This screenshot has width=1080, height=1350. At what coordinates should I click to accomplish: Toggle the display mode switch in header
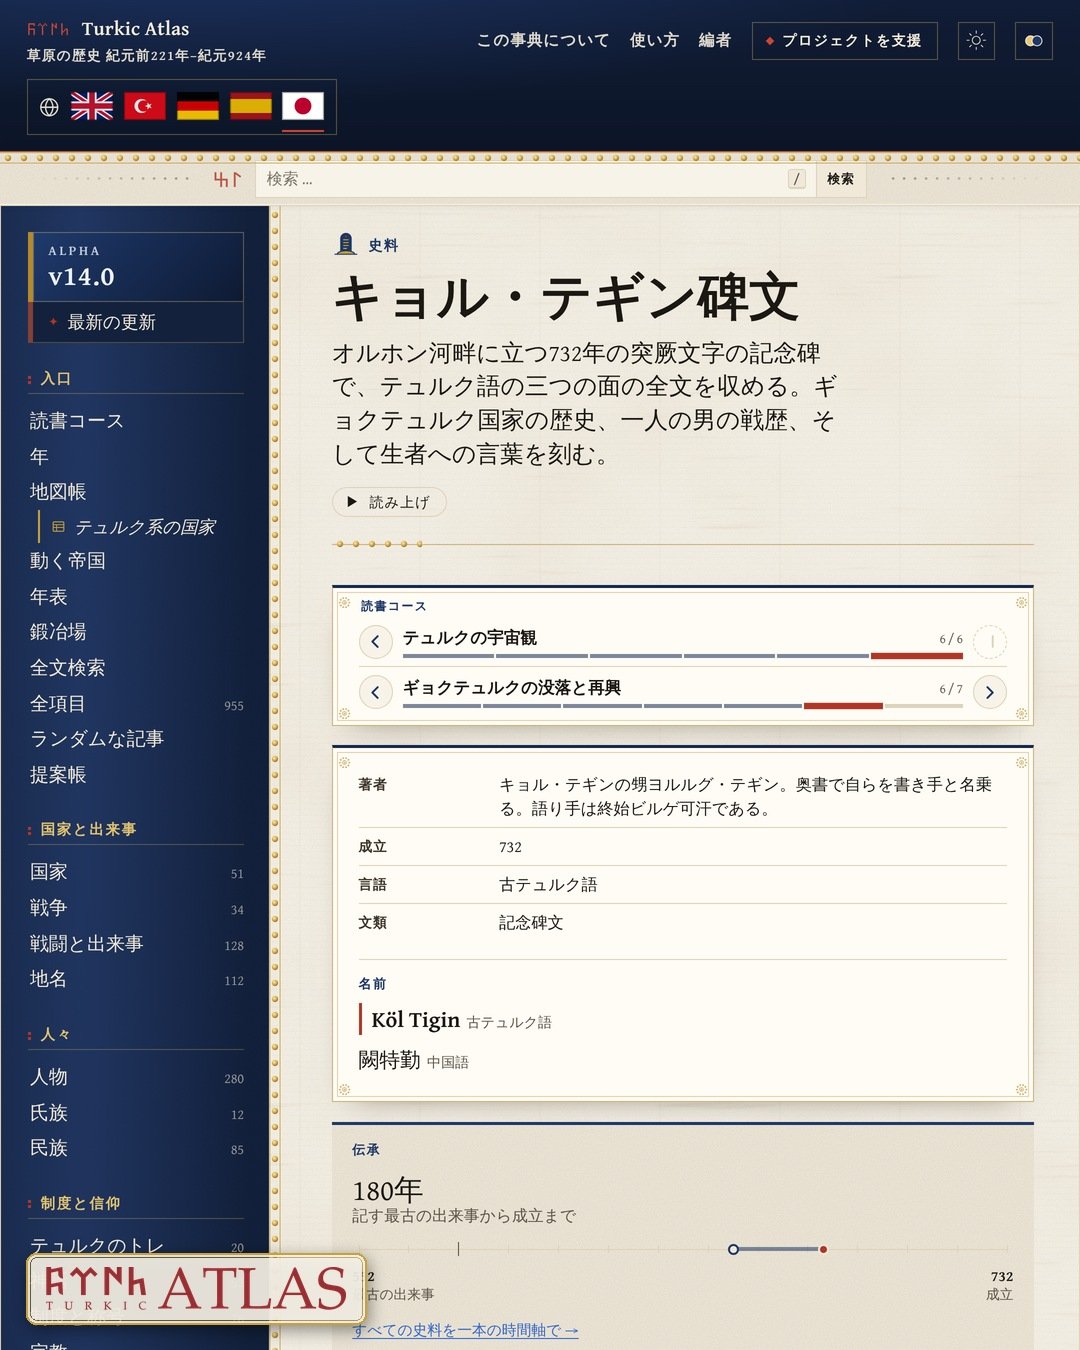click(x=1034, y=41)
